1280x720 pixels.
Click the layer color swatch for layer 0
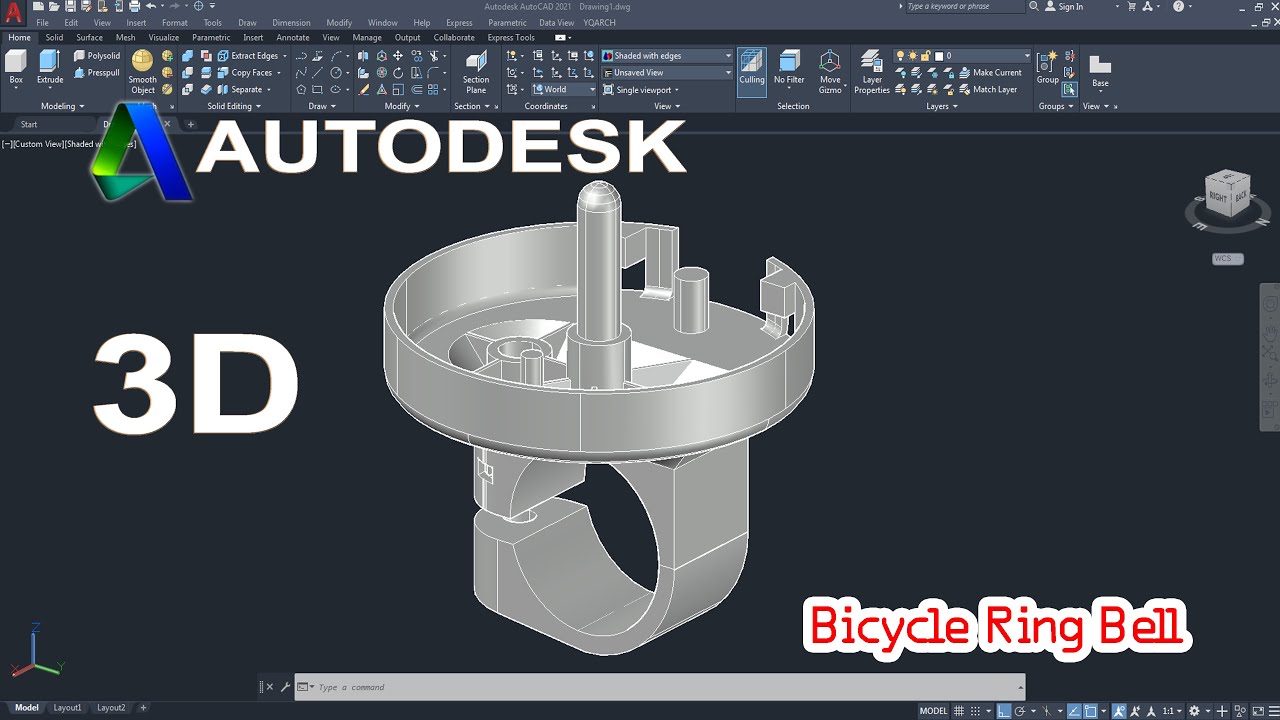point(939,56)
